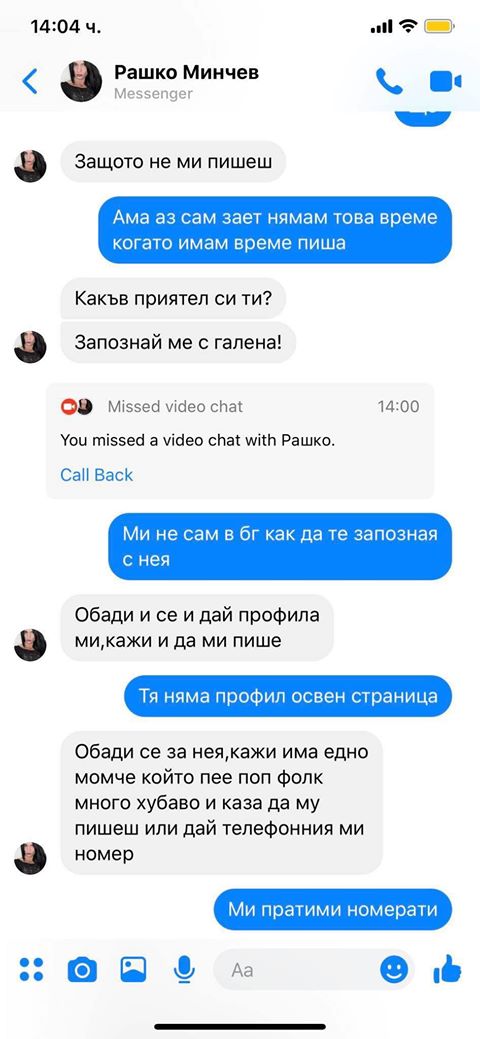Open the photo gallery icon

[x=133, y=969]
